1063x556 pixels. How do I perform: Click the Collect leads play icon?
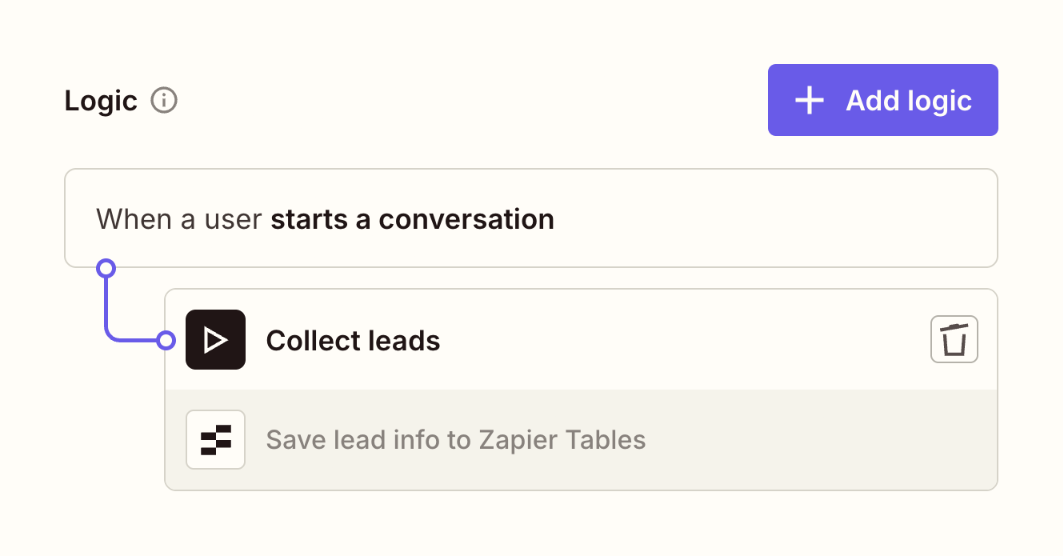click(x=216, y=340)
